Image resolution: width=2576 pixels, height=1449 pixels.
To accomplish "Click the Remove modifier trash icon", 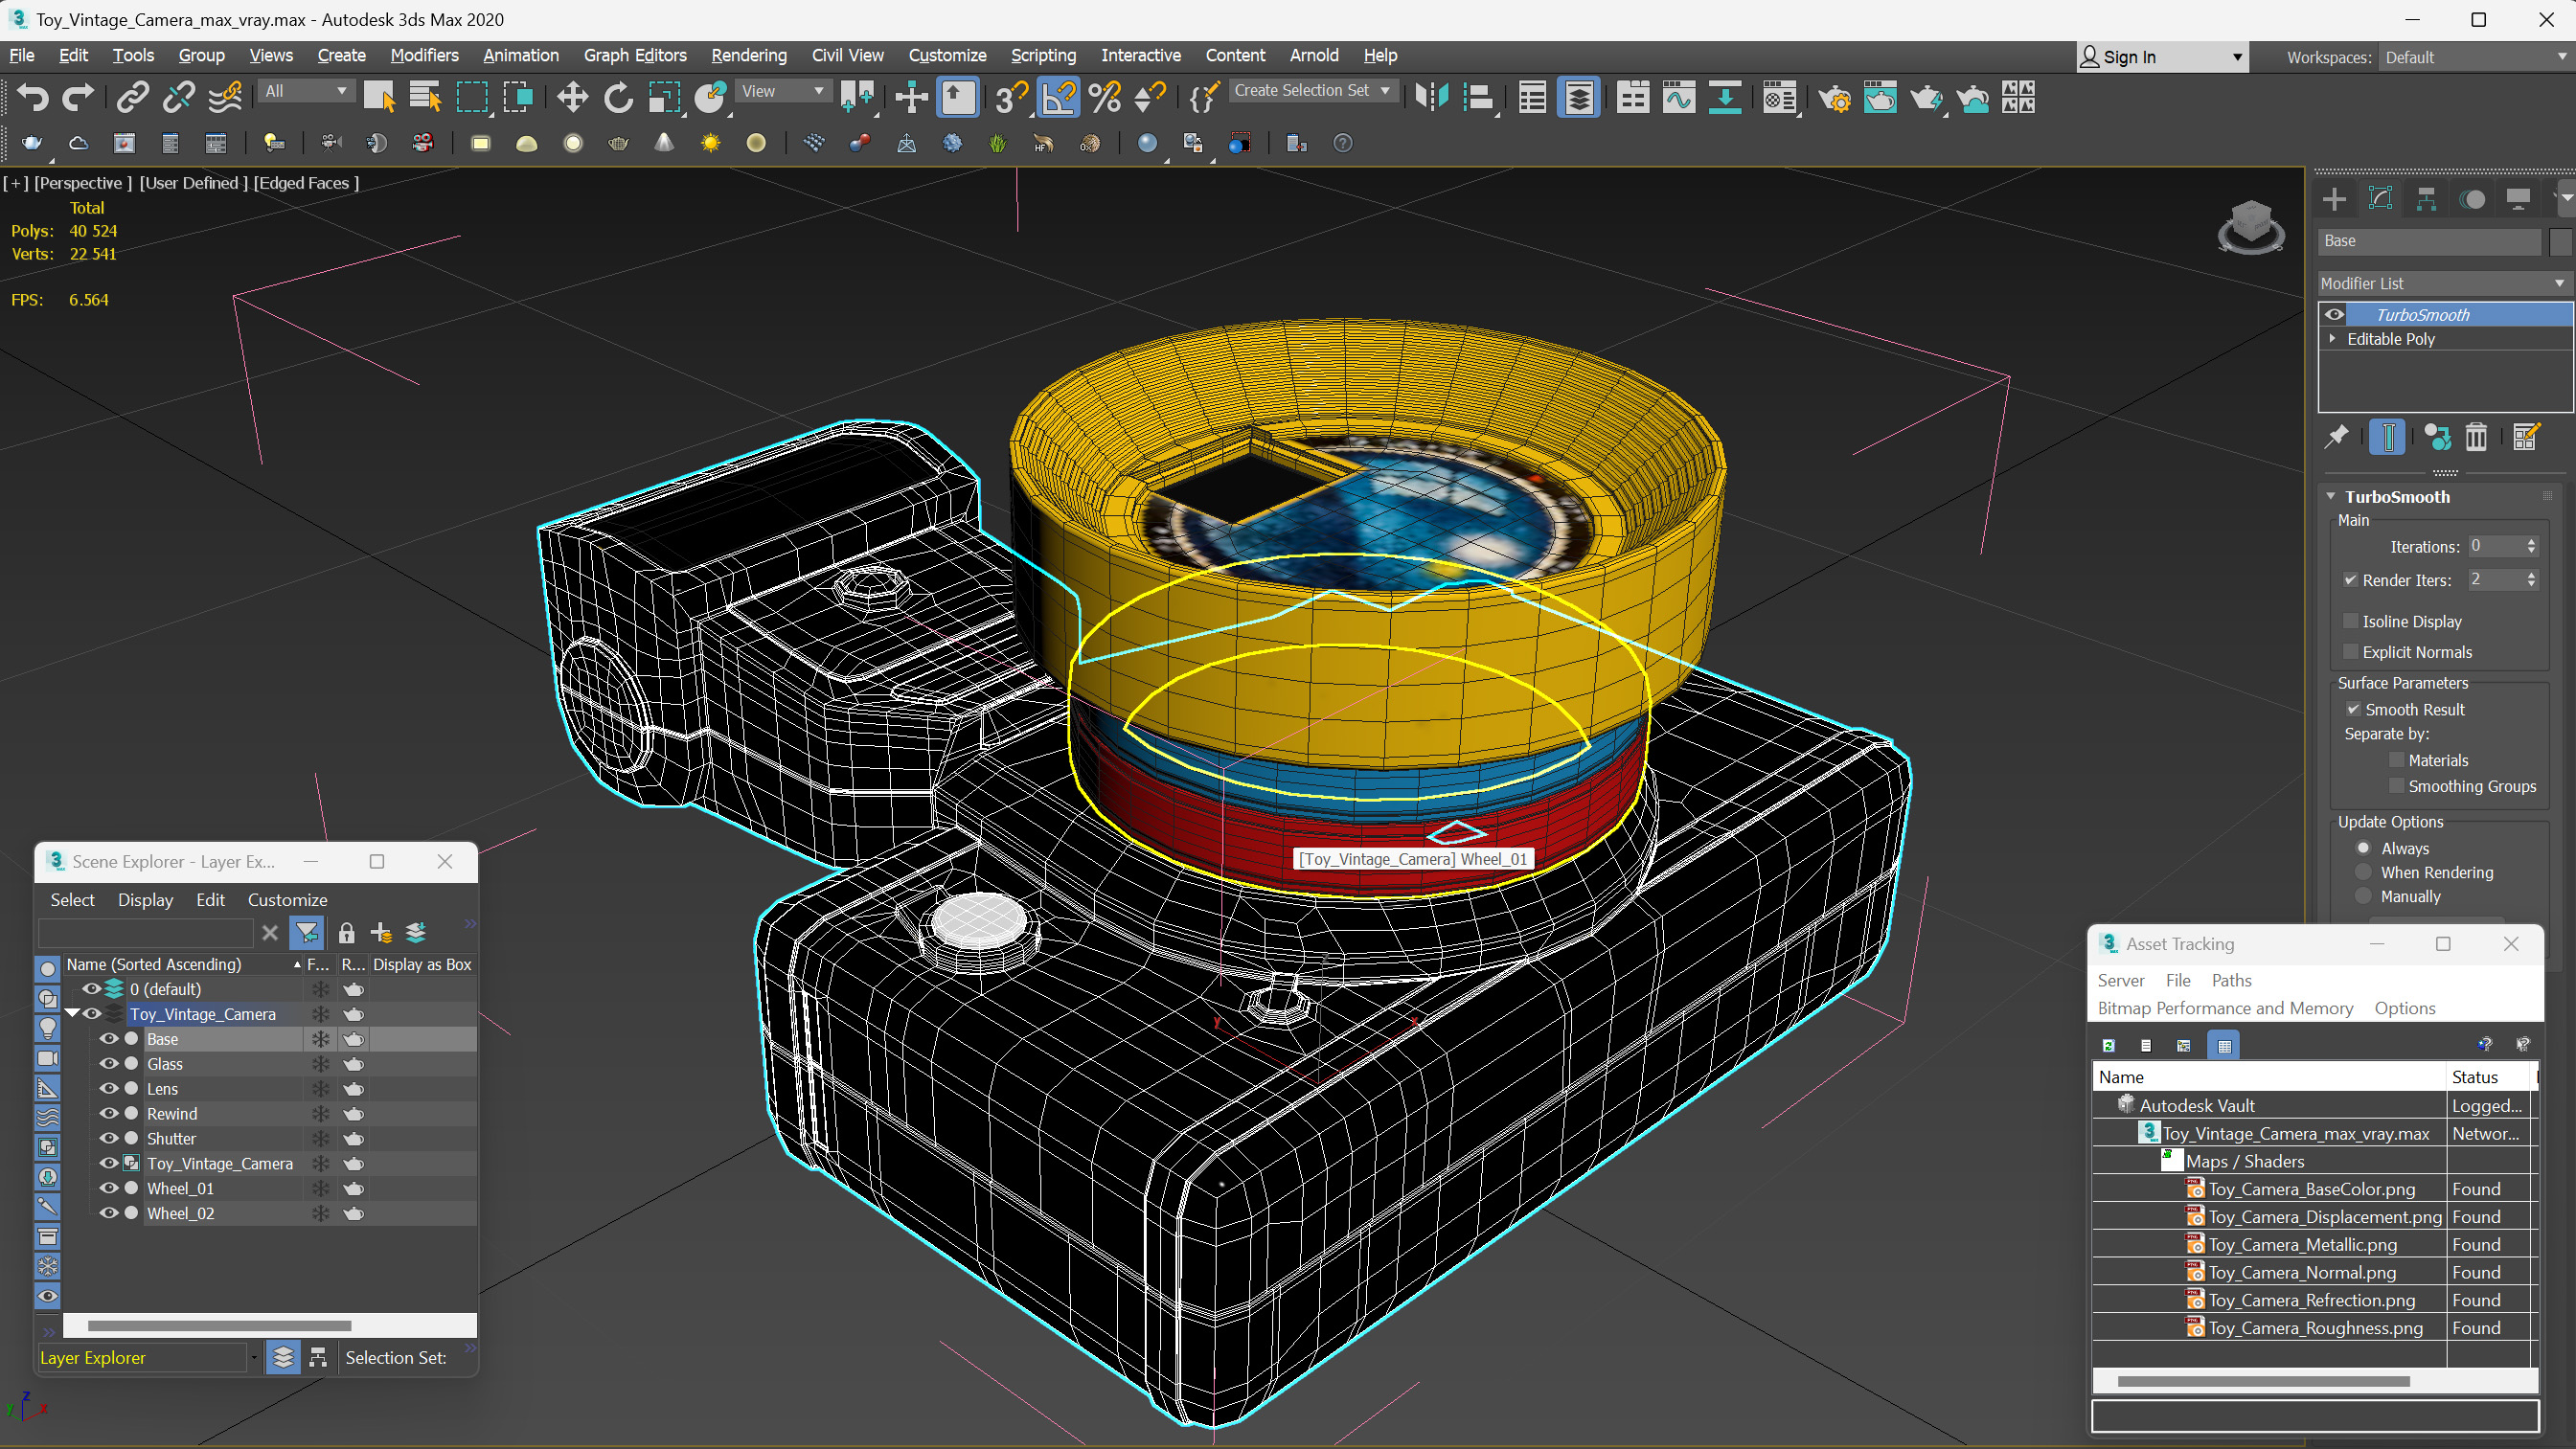I will (2475, 437).
